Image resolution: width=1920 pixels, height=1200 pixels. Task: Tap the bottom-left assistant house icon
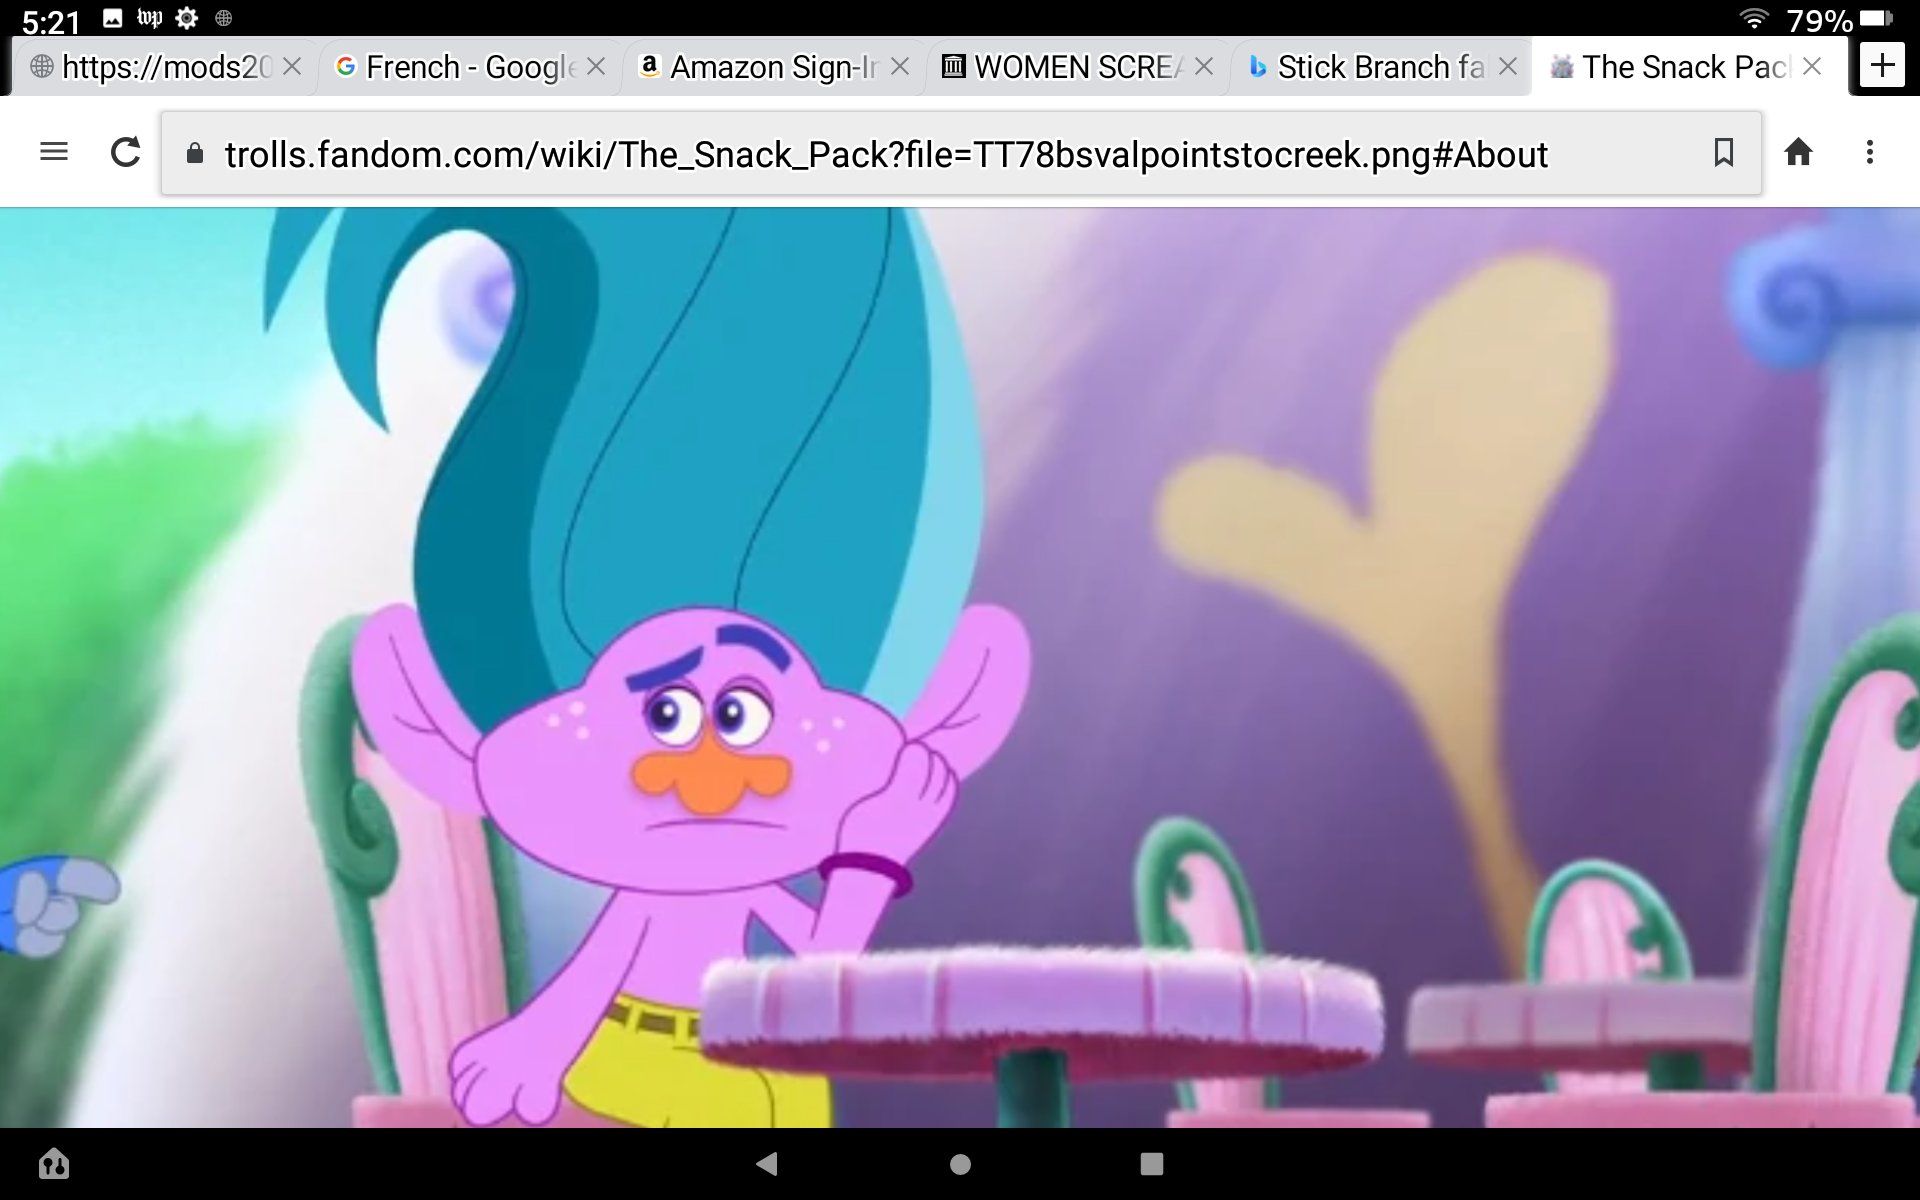54,1163
